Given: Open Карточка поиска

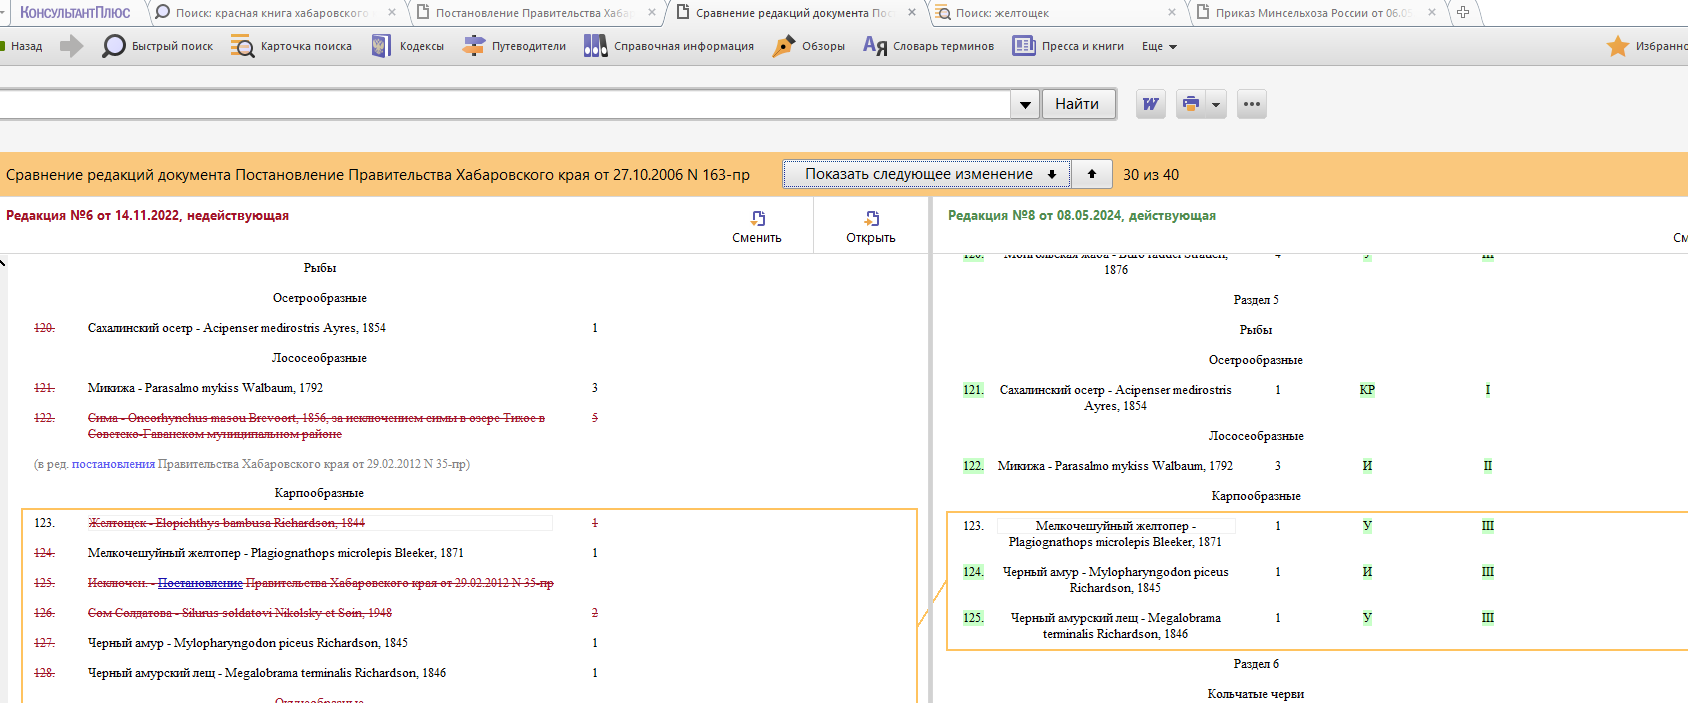Looking at the screenshot, I should coord(291,46).
